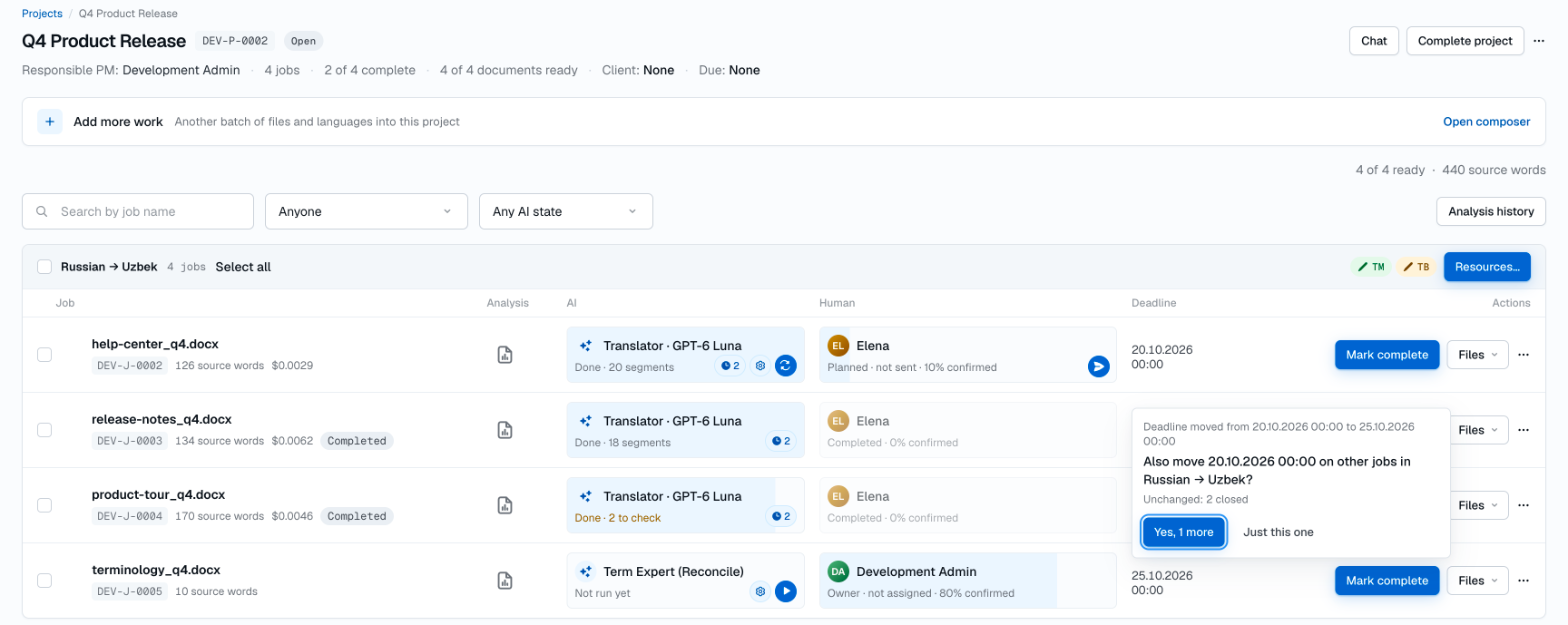Open analysis report icon for terminology_q4.docx
Image resolution: width=1568 pixels, height=625 pixels.
[x=505, y=580]
